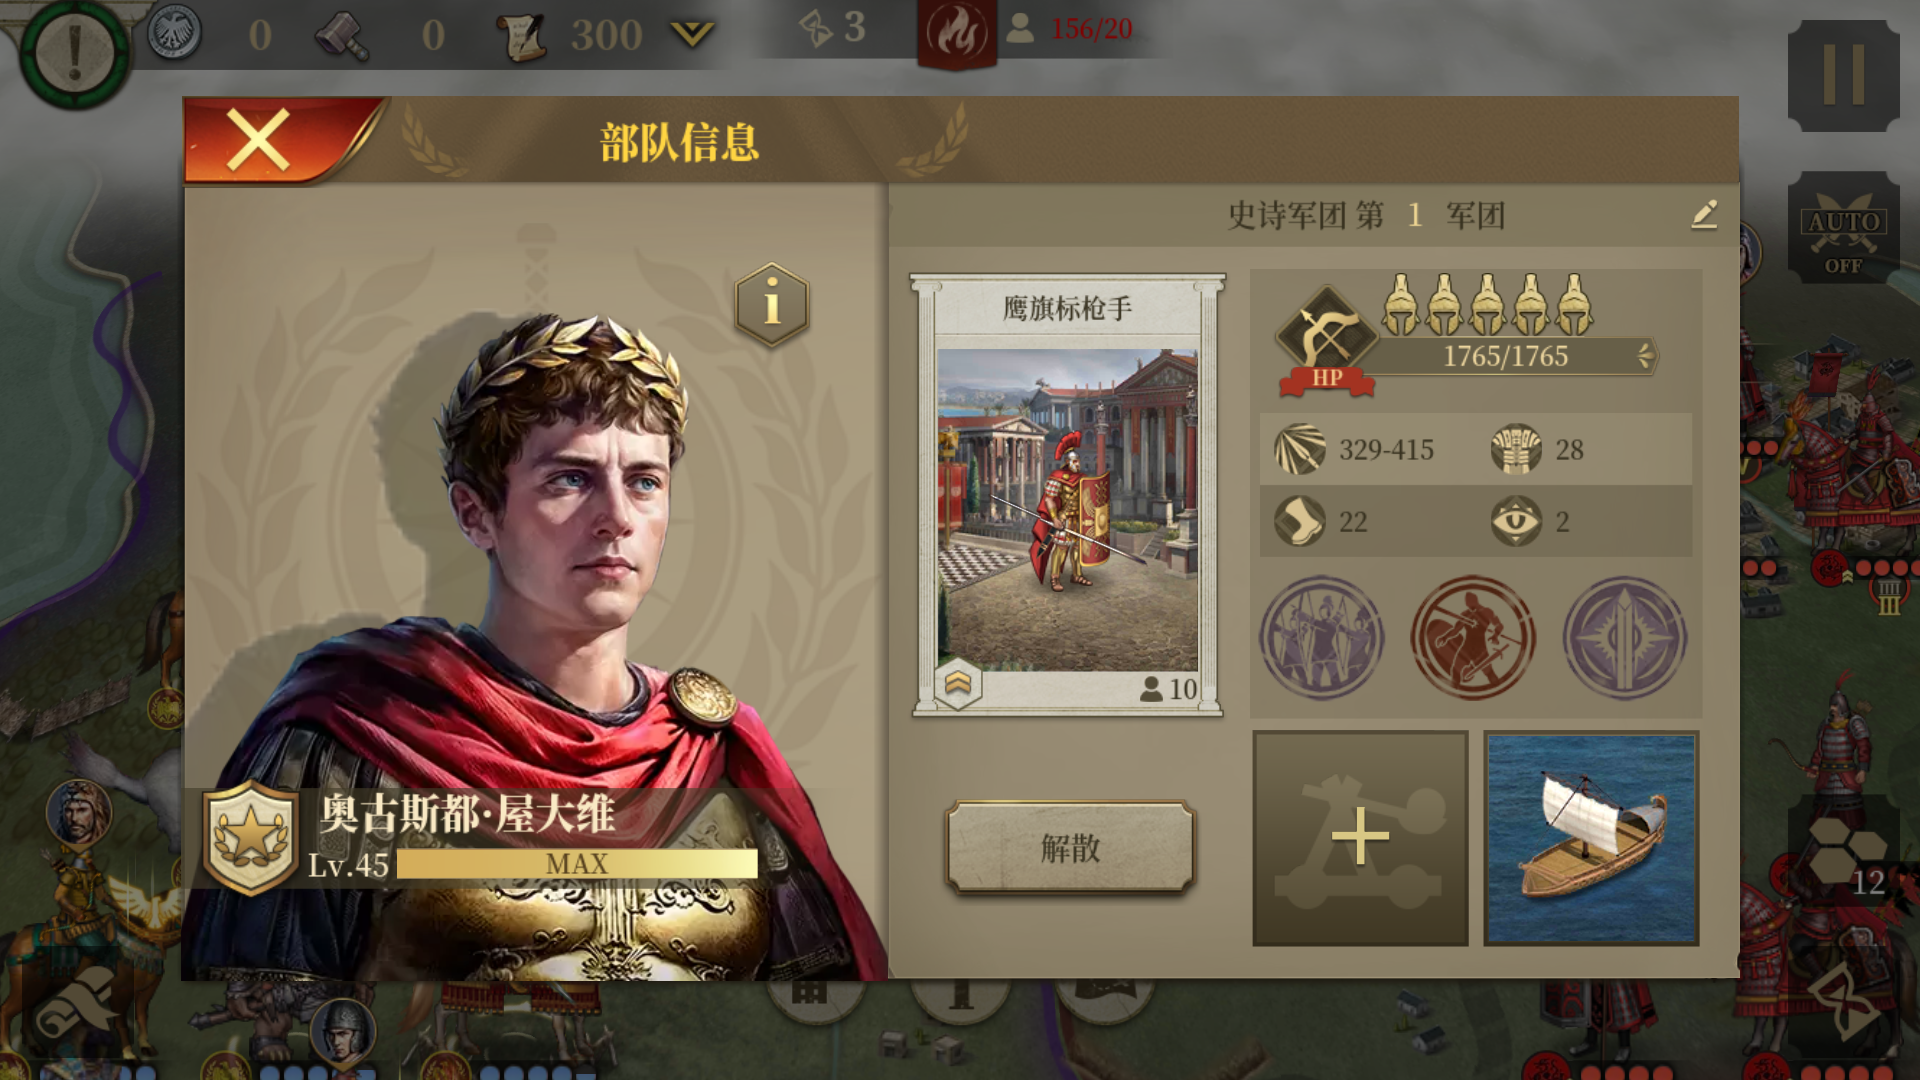The width and height of the screenshot is (1920, 1080).
Task: Open the hexagon grid panel showing 12
Action: tap(1845, 855)
